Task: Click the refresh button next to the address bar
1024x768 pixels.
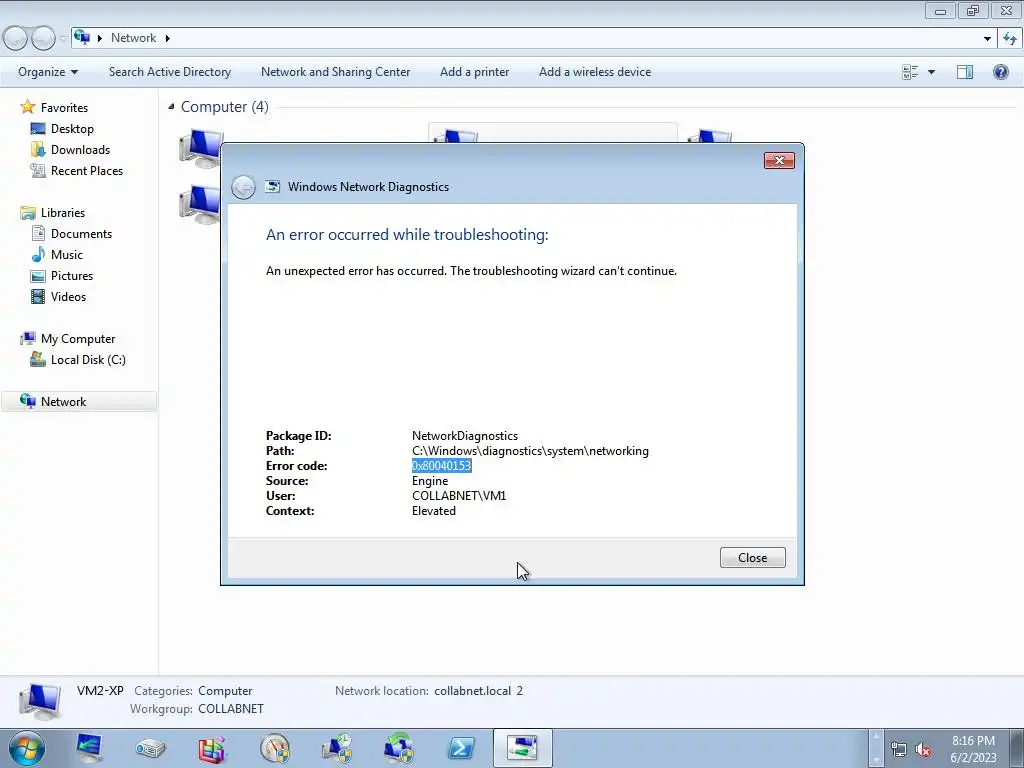Action: 1010,38
